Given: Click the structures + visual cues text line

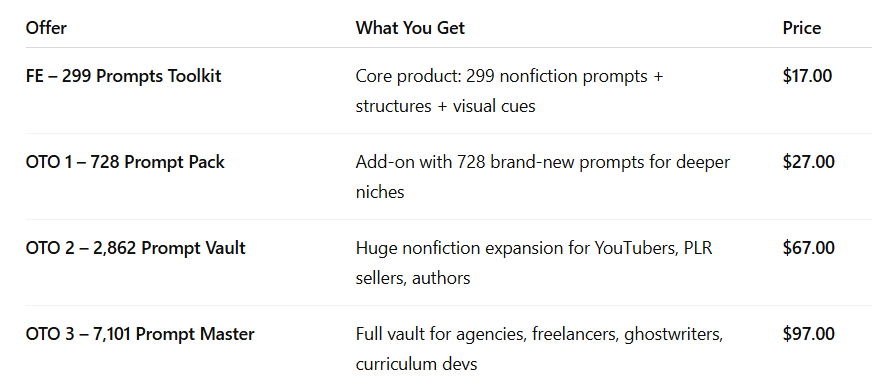Looking at the screenshot, I should point(445,106).
